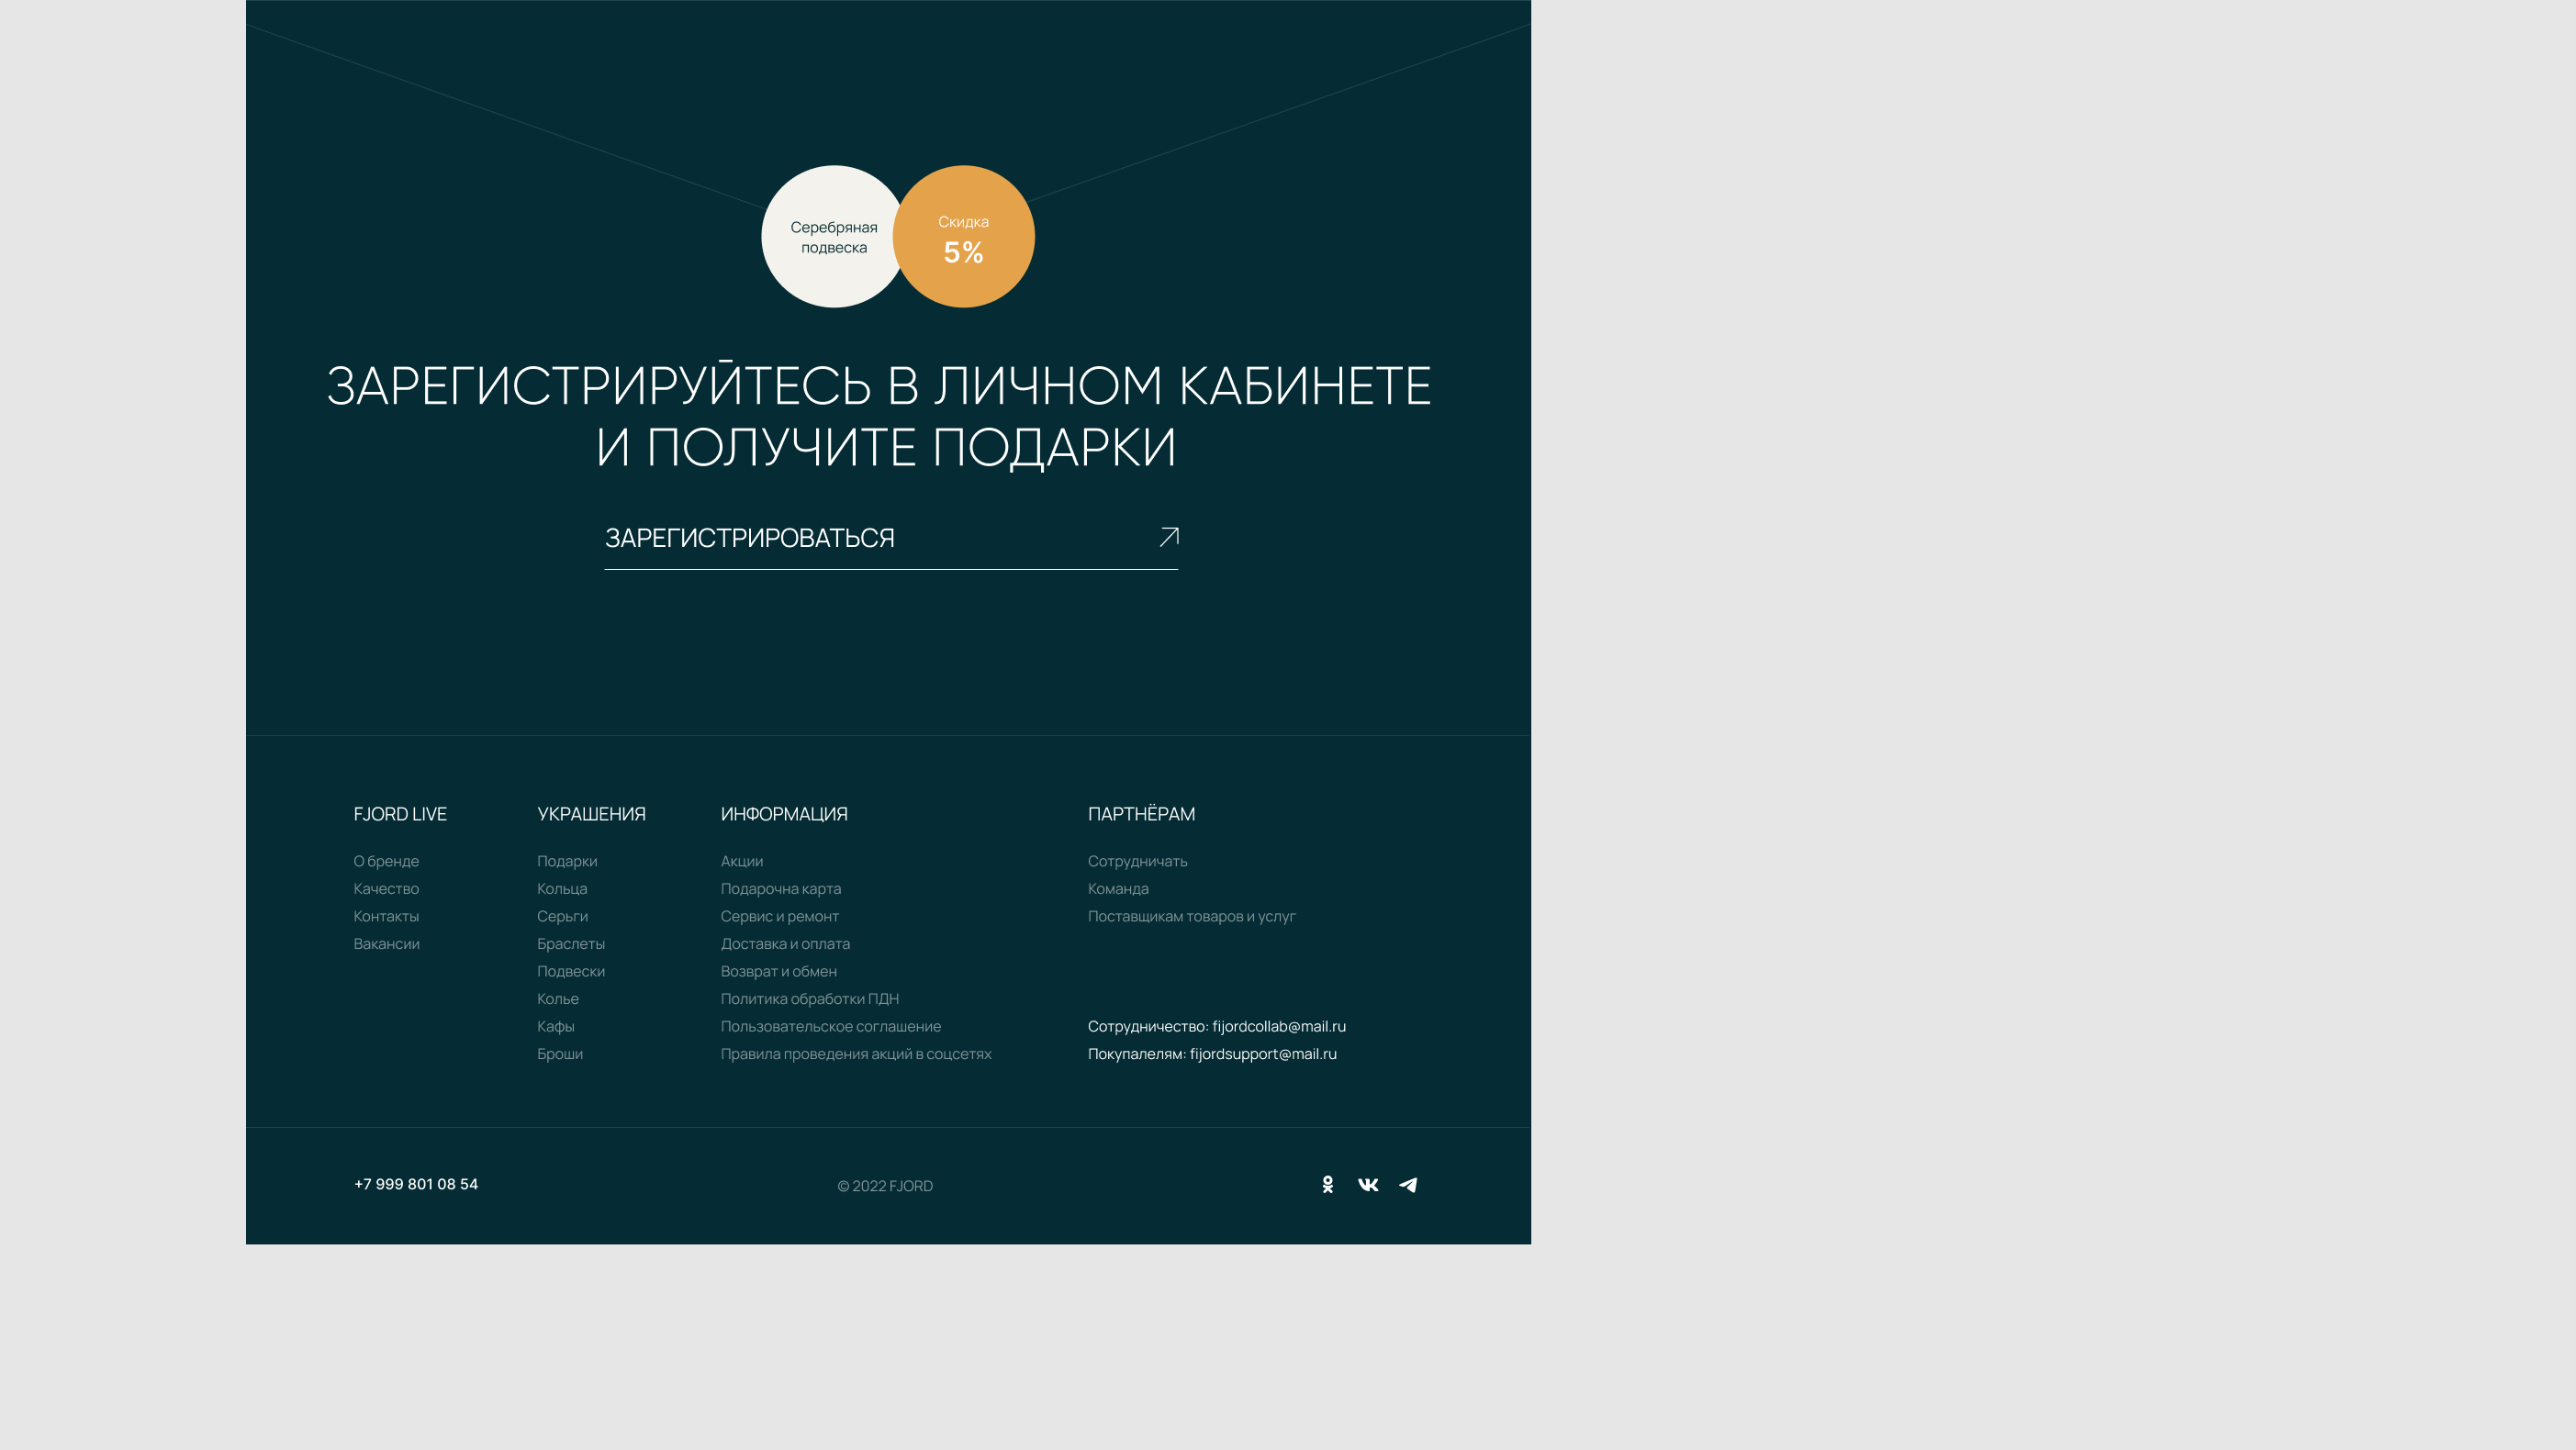Click the fijordsupport@mail.ru email address
Screen dimensions: 2576x1450
pos(1263,1054)
